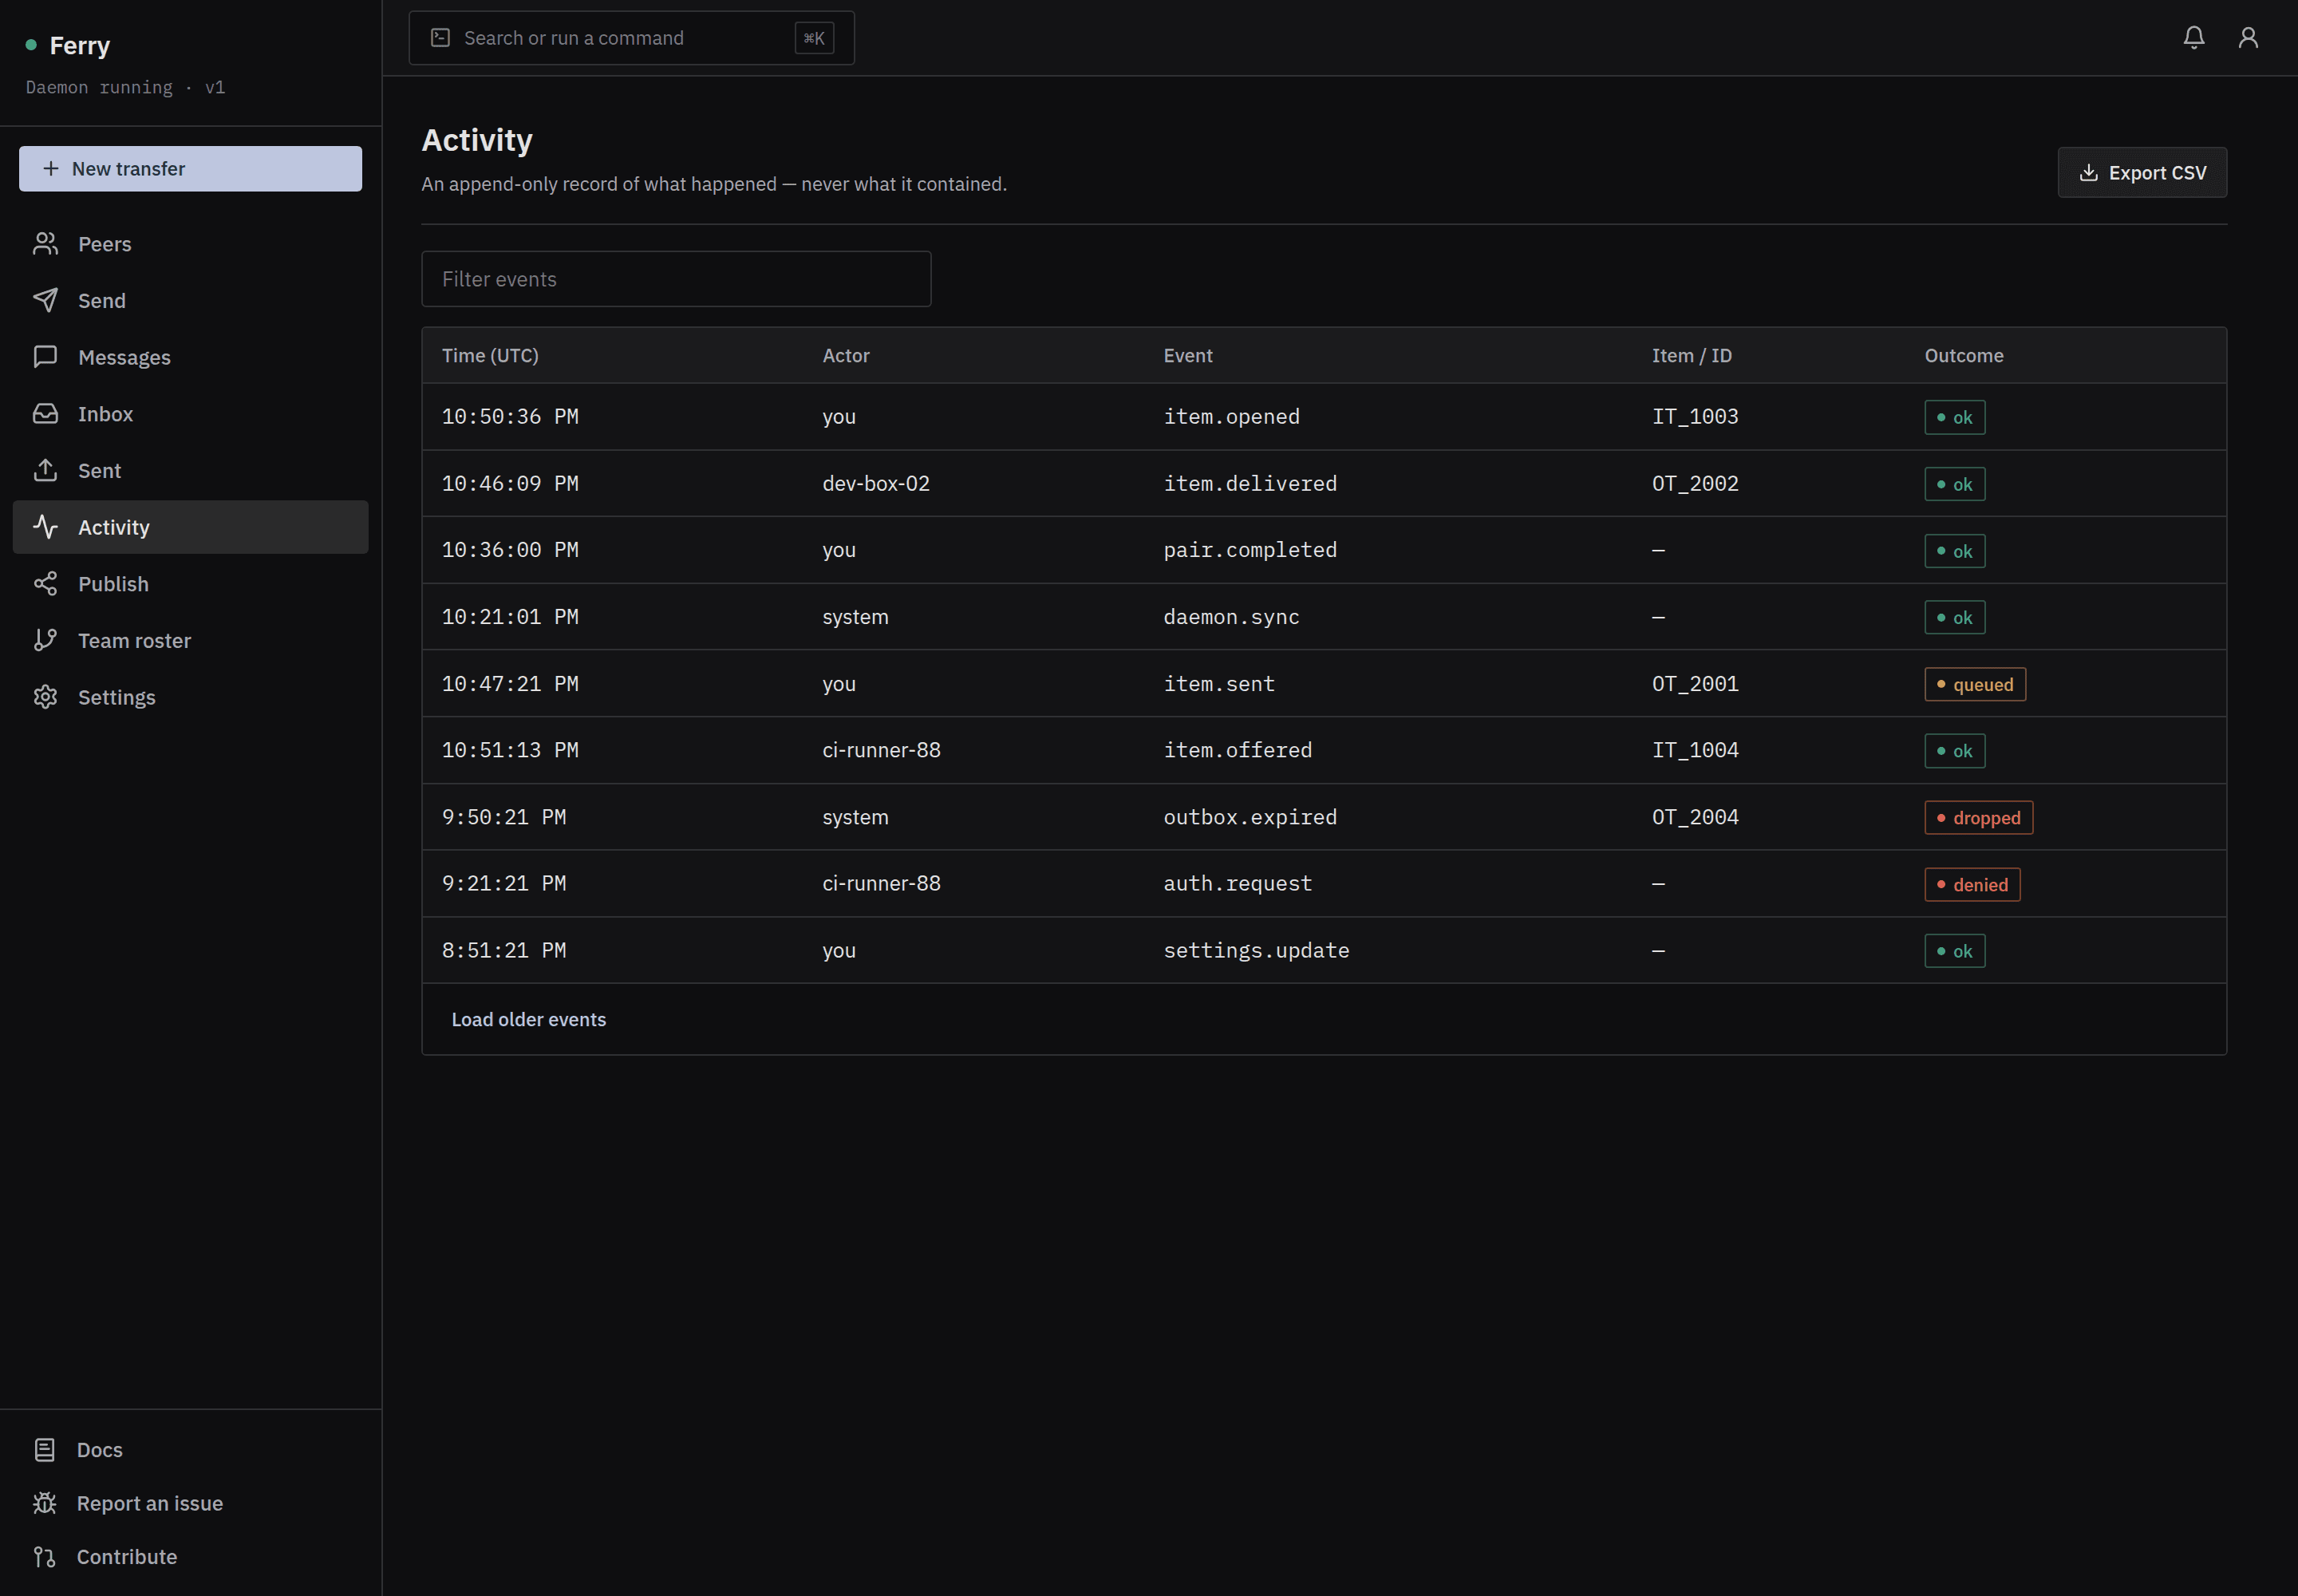The image size is (2298, 1596).
Task: Click the Inbox tray icon
Action: click(x=45, y=414)
